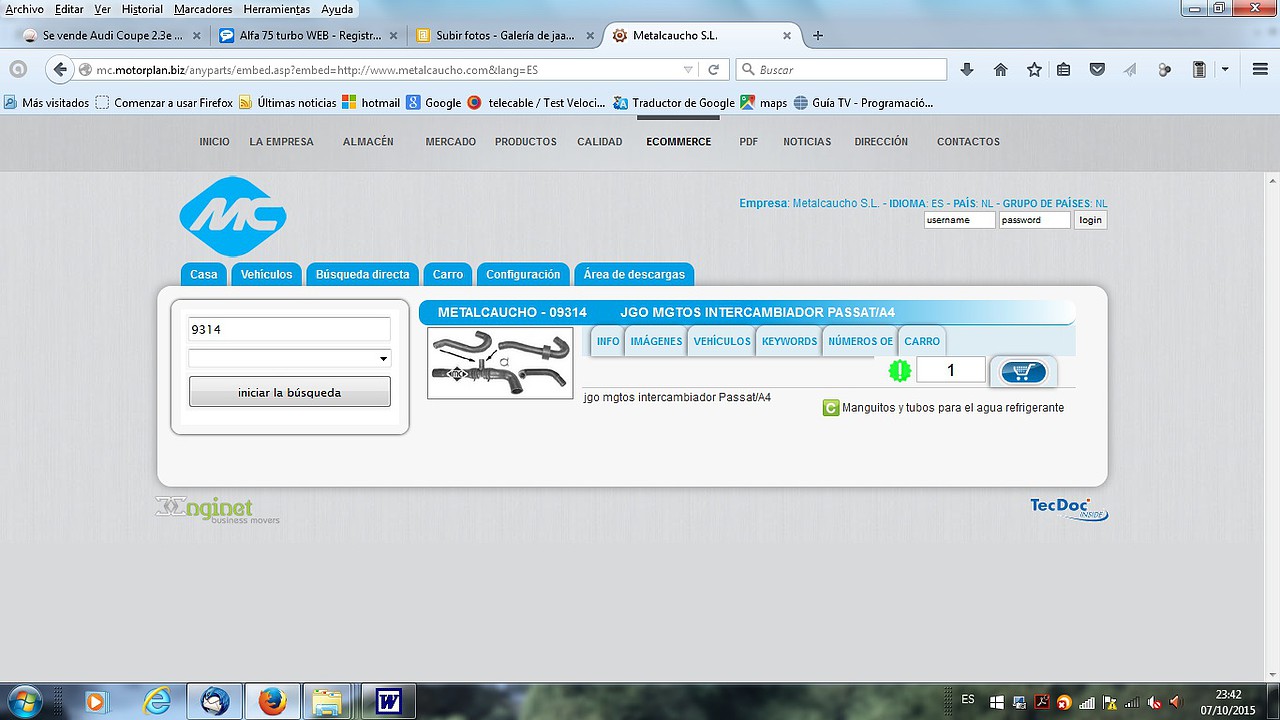Screen dimensions: 1280x720
Task: Click the quantity field showing 1
Action: coord(951,370)
